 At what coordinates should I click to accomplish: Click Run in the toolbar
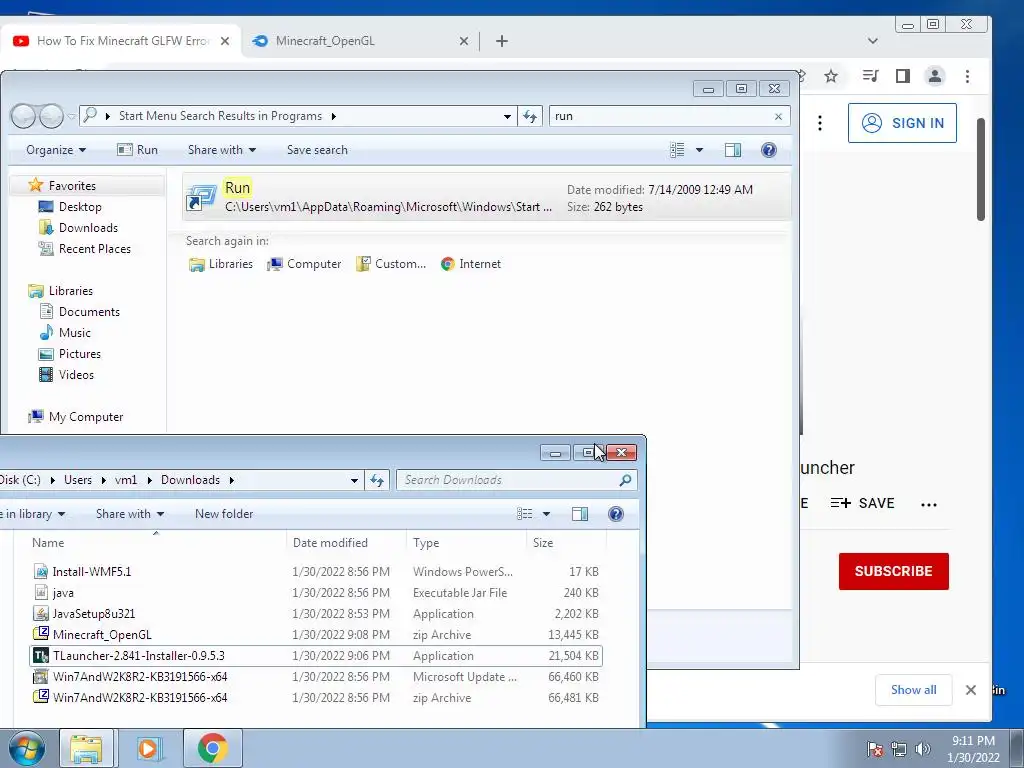tap(138, 150)
